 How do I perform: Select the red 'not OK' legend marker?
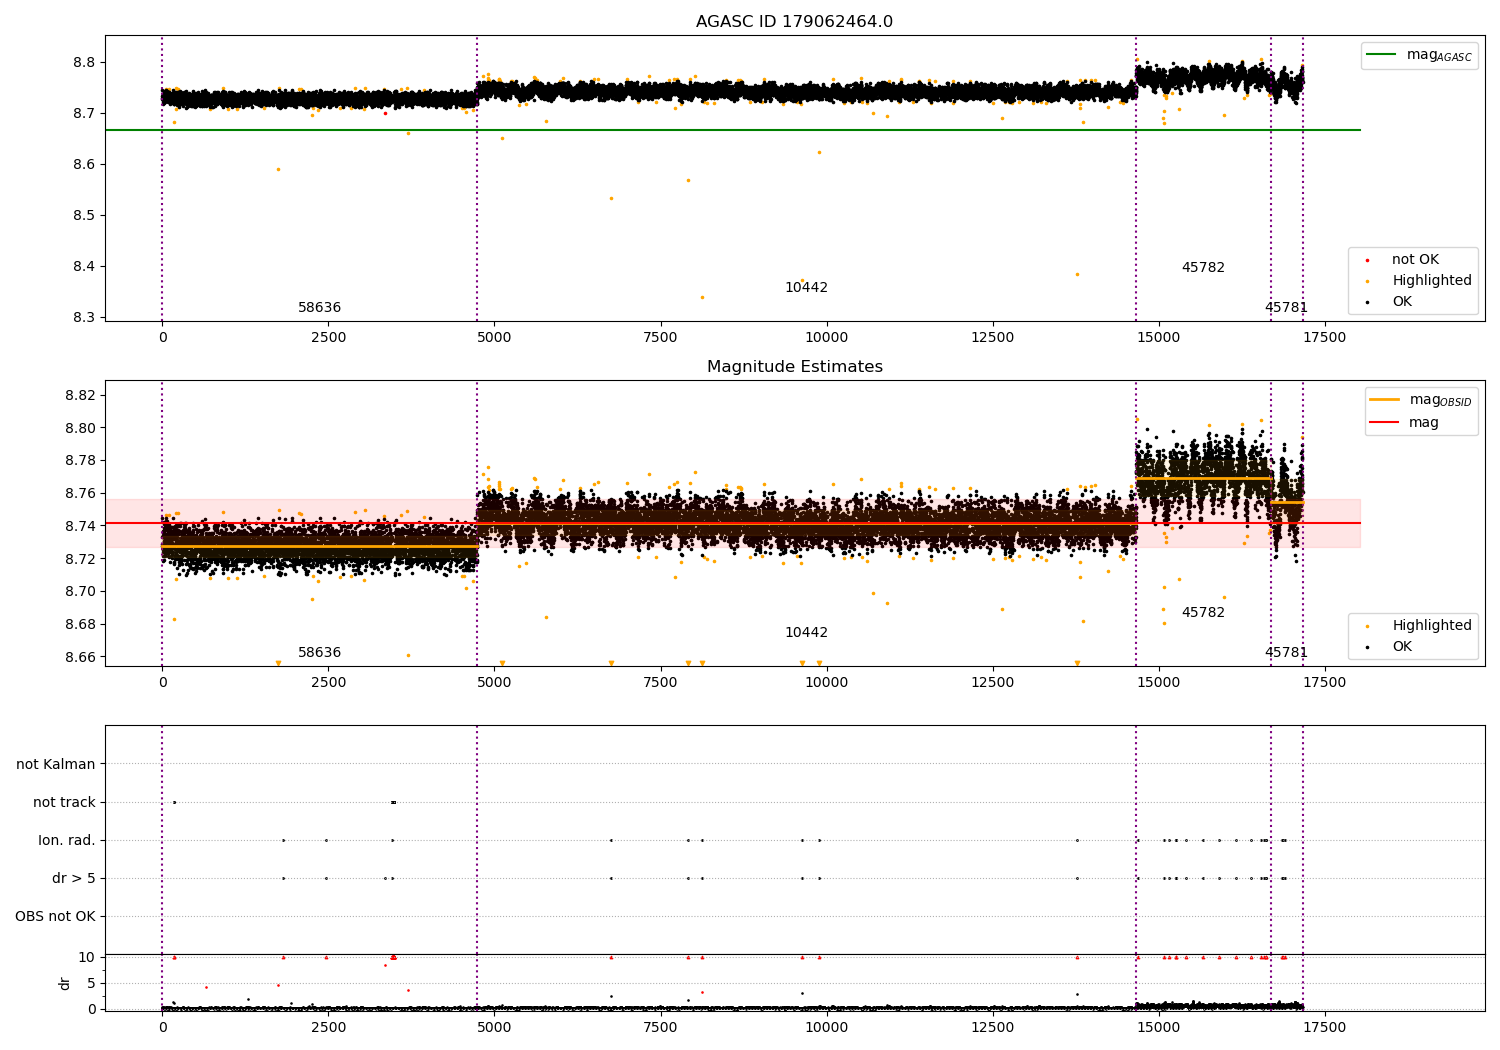pos(1367,260)
